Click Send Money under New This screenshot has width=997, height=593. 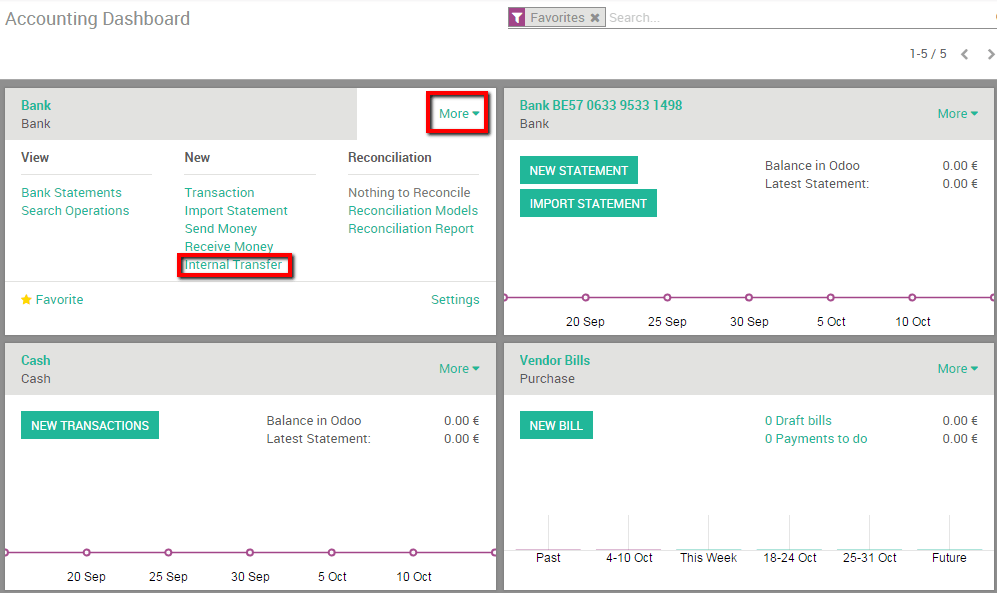pos(220,228)
